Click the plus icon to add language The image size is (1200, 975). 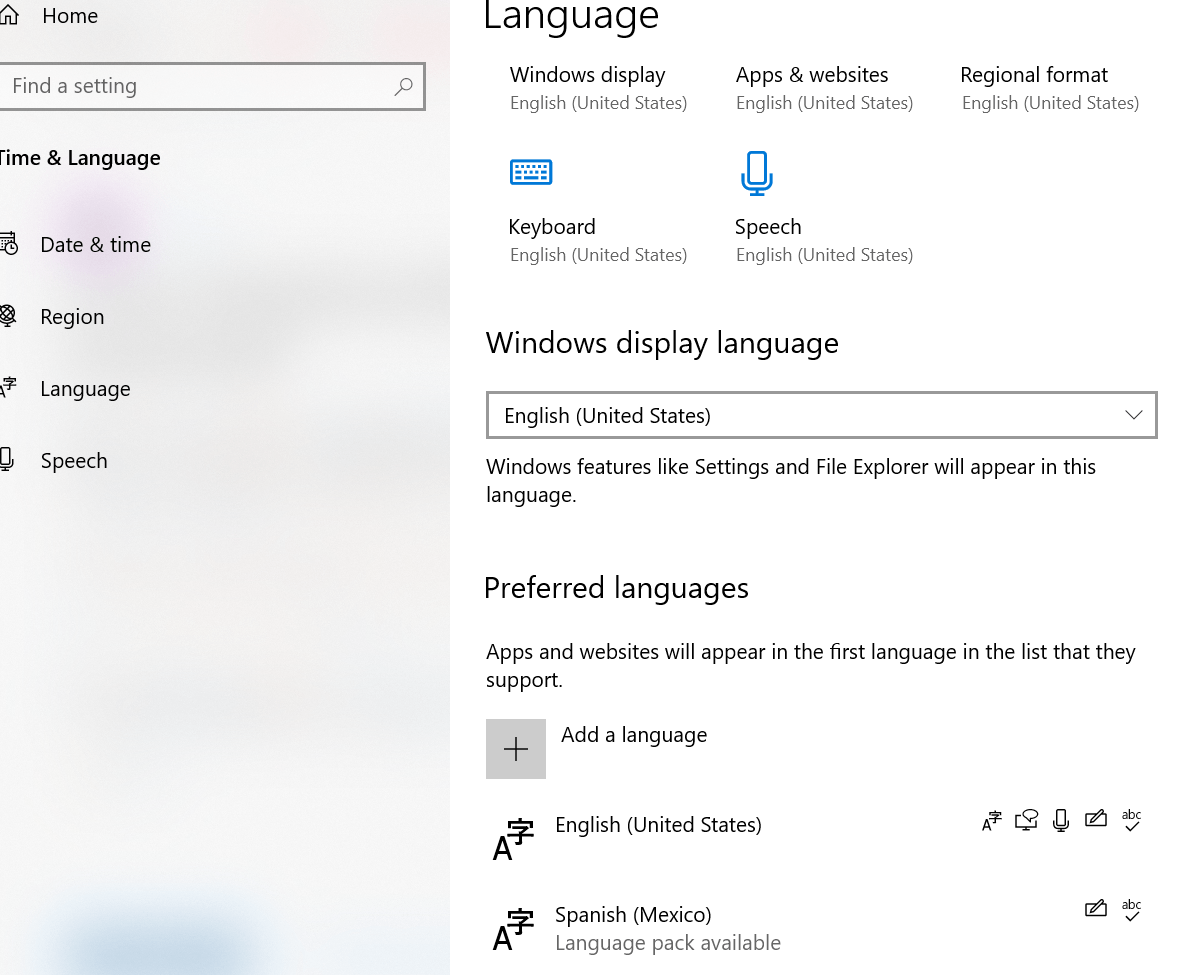(x=516, y=749)
